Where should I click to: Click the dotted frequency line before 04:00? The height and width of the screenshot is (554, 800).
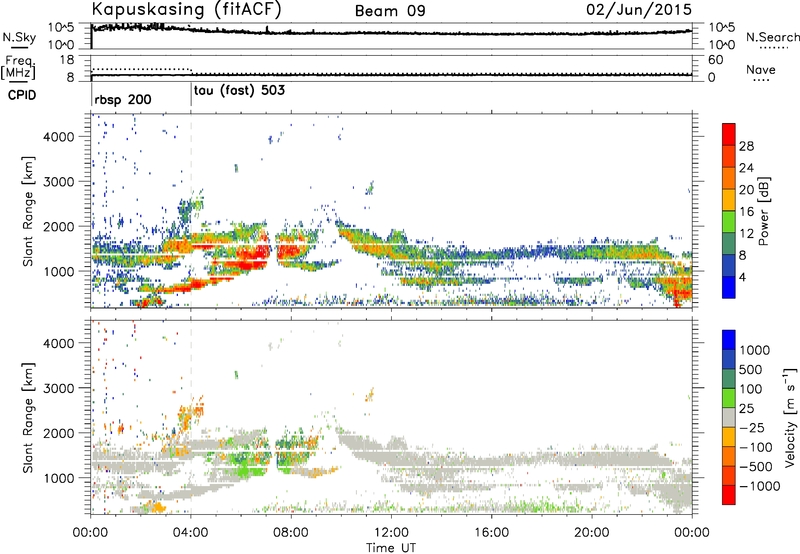(x=141, y=69)
